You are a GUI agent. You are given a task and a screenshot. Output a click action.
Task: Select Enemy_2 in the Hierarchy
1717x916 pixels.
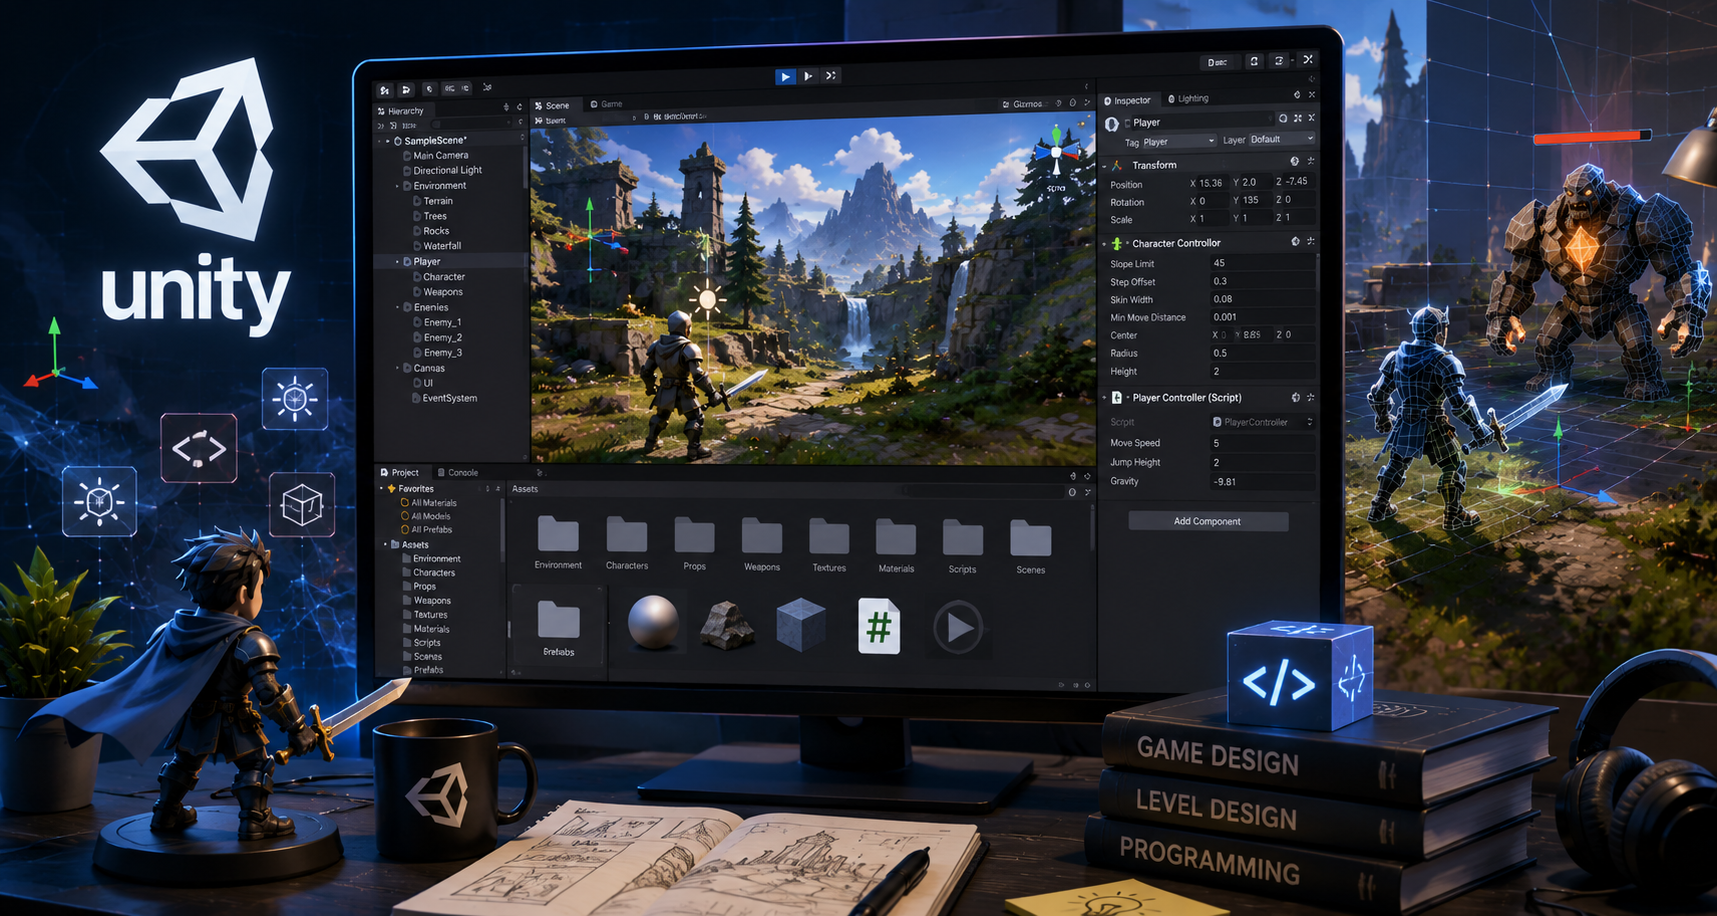pos(443,338)
